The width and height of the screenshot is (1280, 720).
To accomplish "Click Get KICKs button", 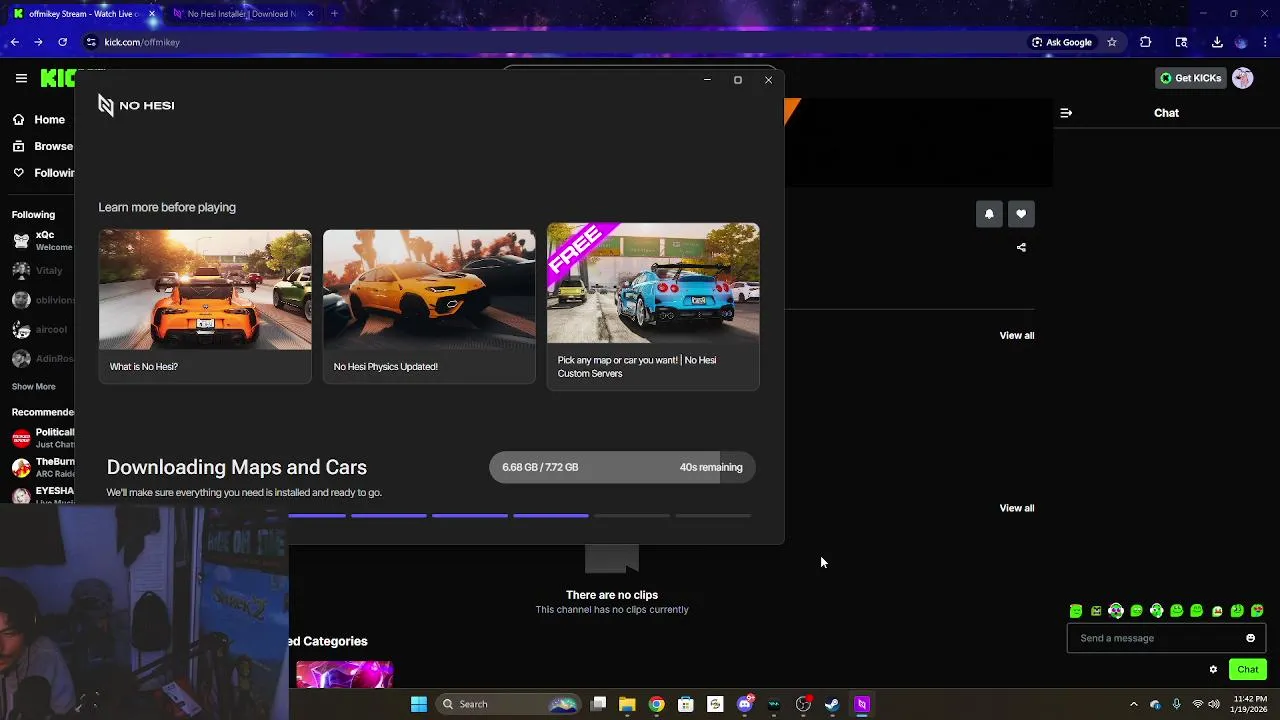I will click(x=1190, y=78).
